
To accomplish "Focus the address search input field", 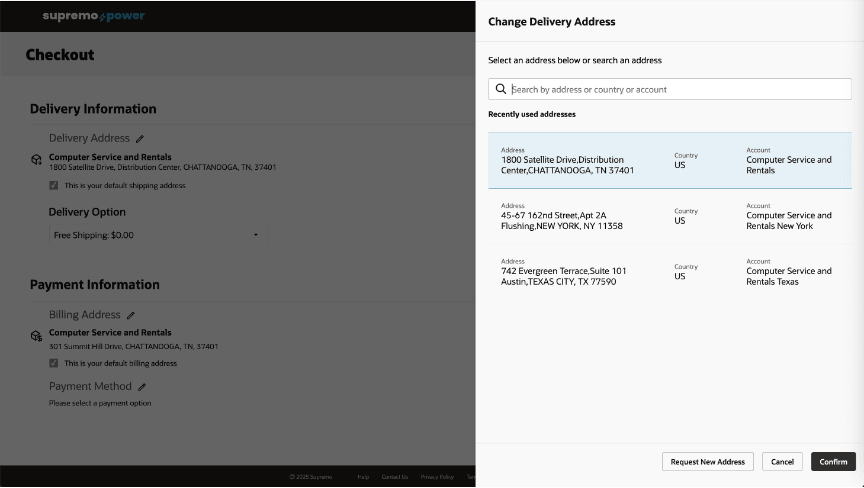I will (669, 89).
